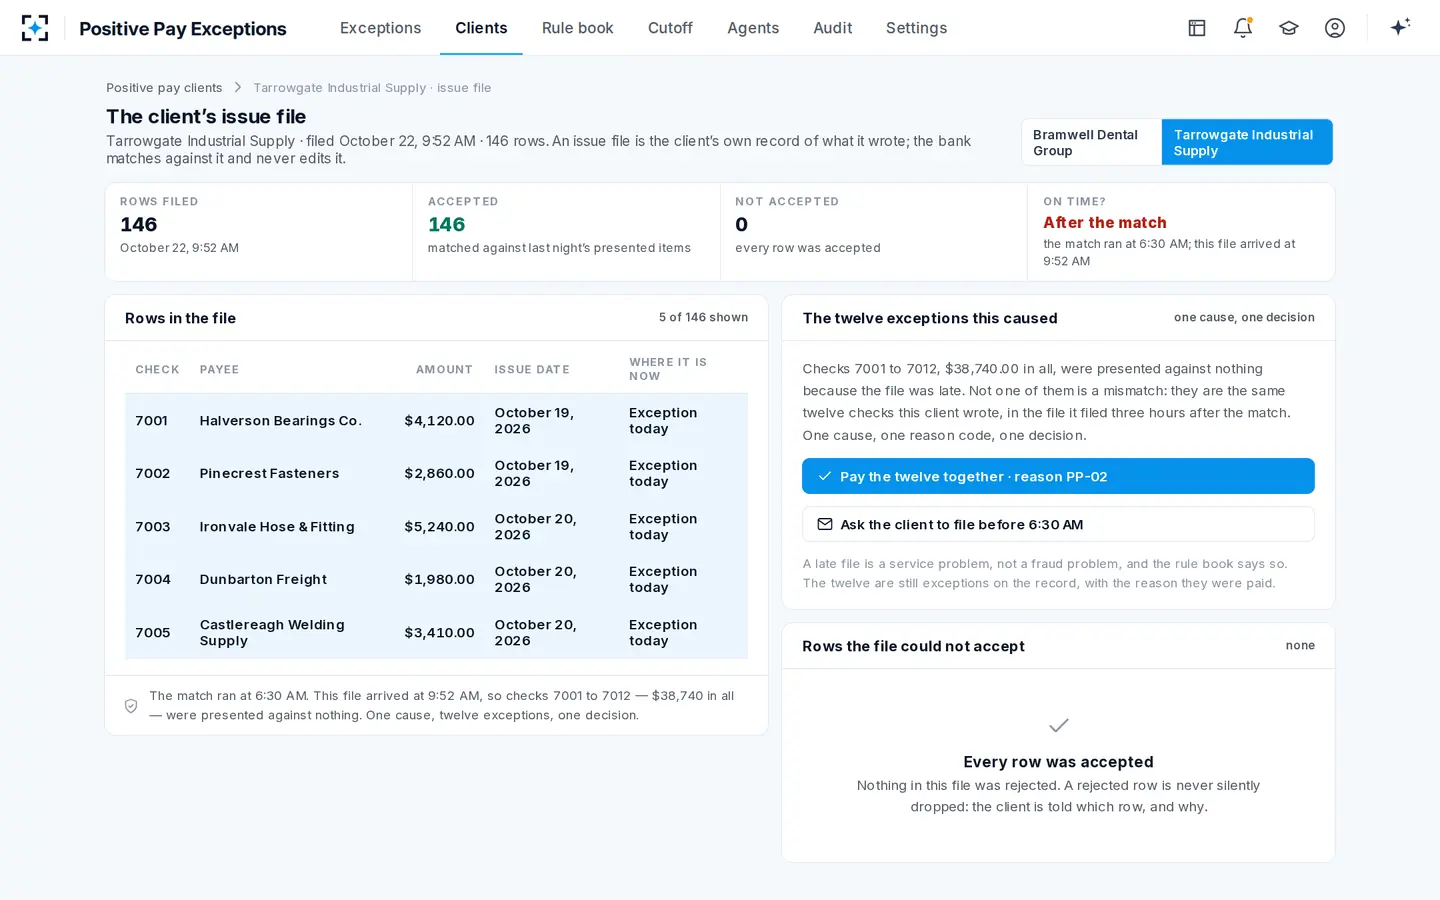Select the Pinecrest Fasteners row
1440x900 pixels.
tap(436, 473)
